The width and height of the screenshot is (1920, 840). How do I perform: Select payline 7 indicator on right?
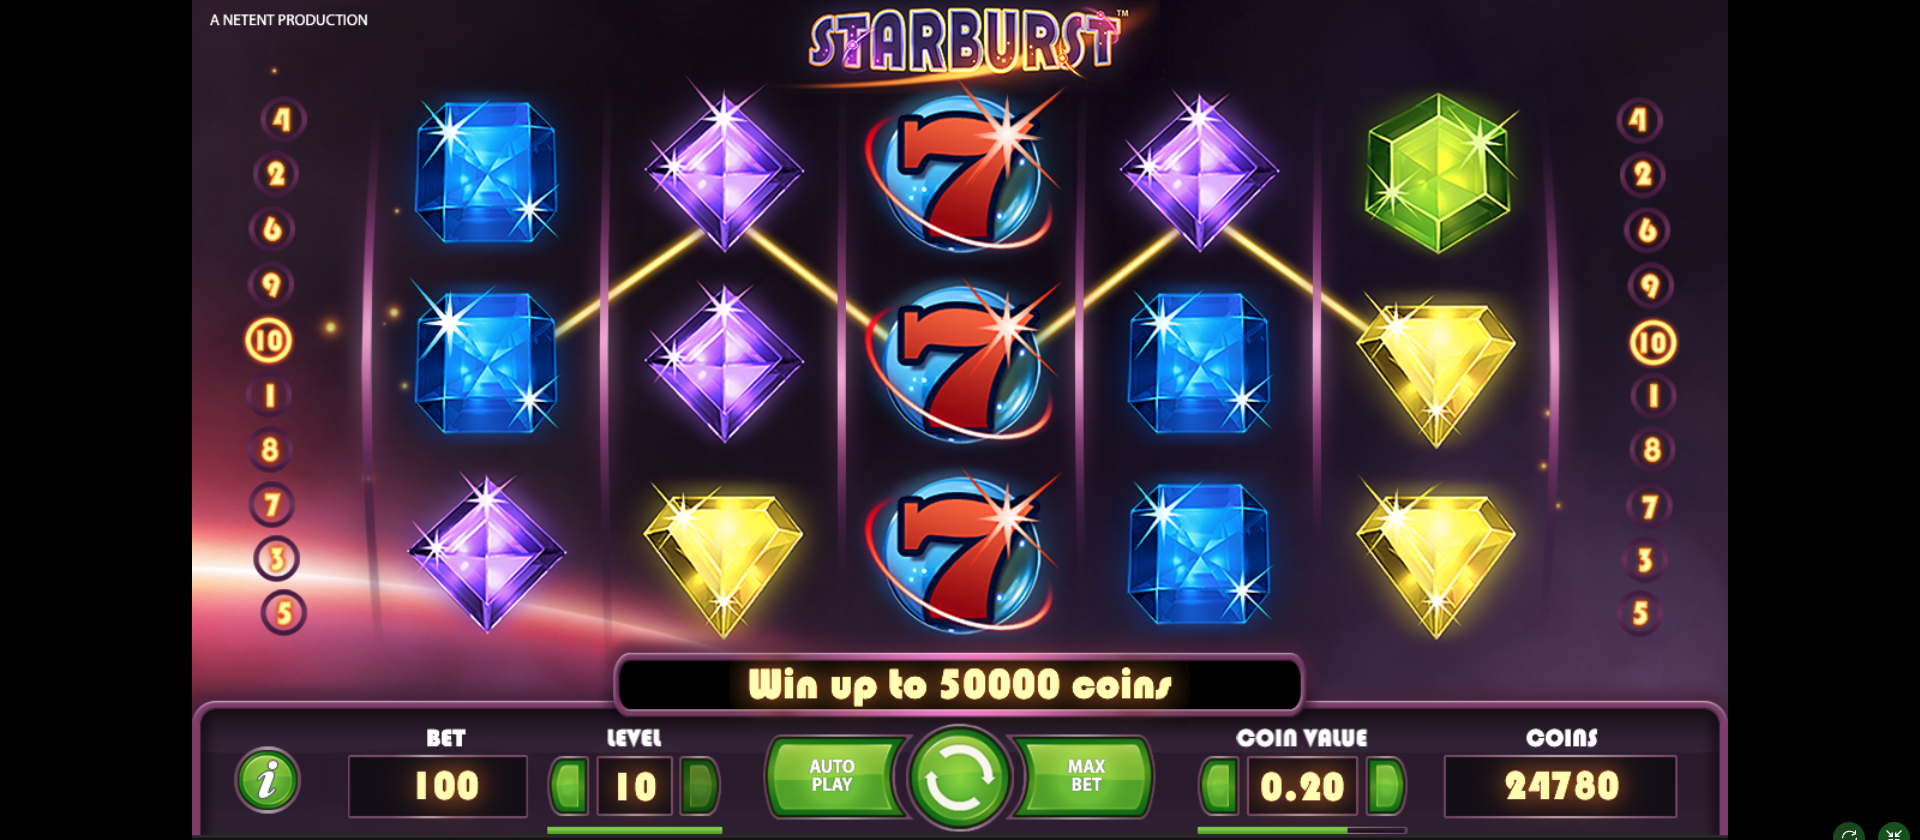(x=1650, y=506)
